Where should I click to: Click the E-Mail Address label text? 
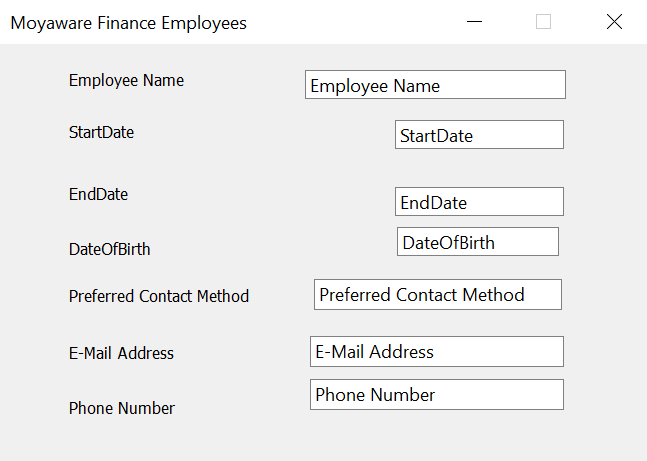[x=121, y=353]
